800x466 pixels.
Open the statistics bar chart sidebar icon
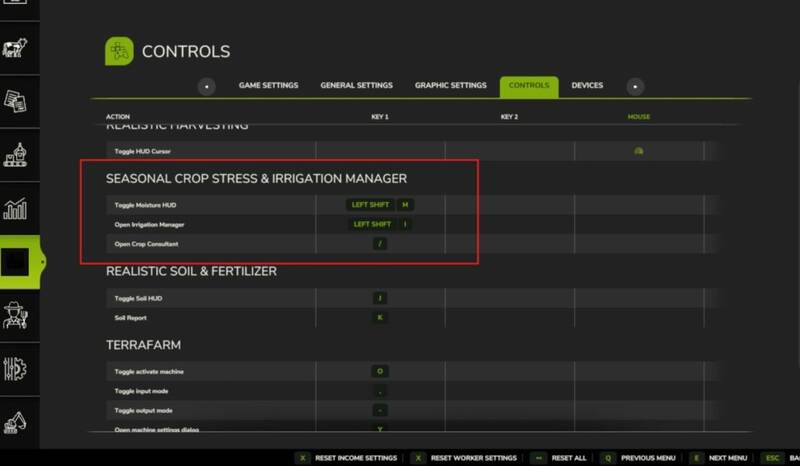(16, 209)
